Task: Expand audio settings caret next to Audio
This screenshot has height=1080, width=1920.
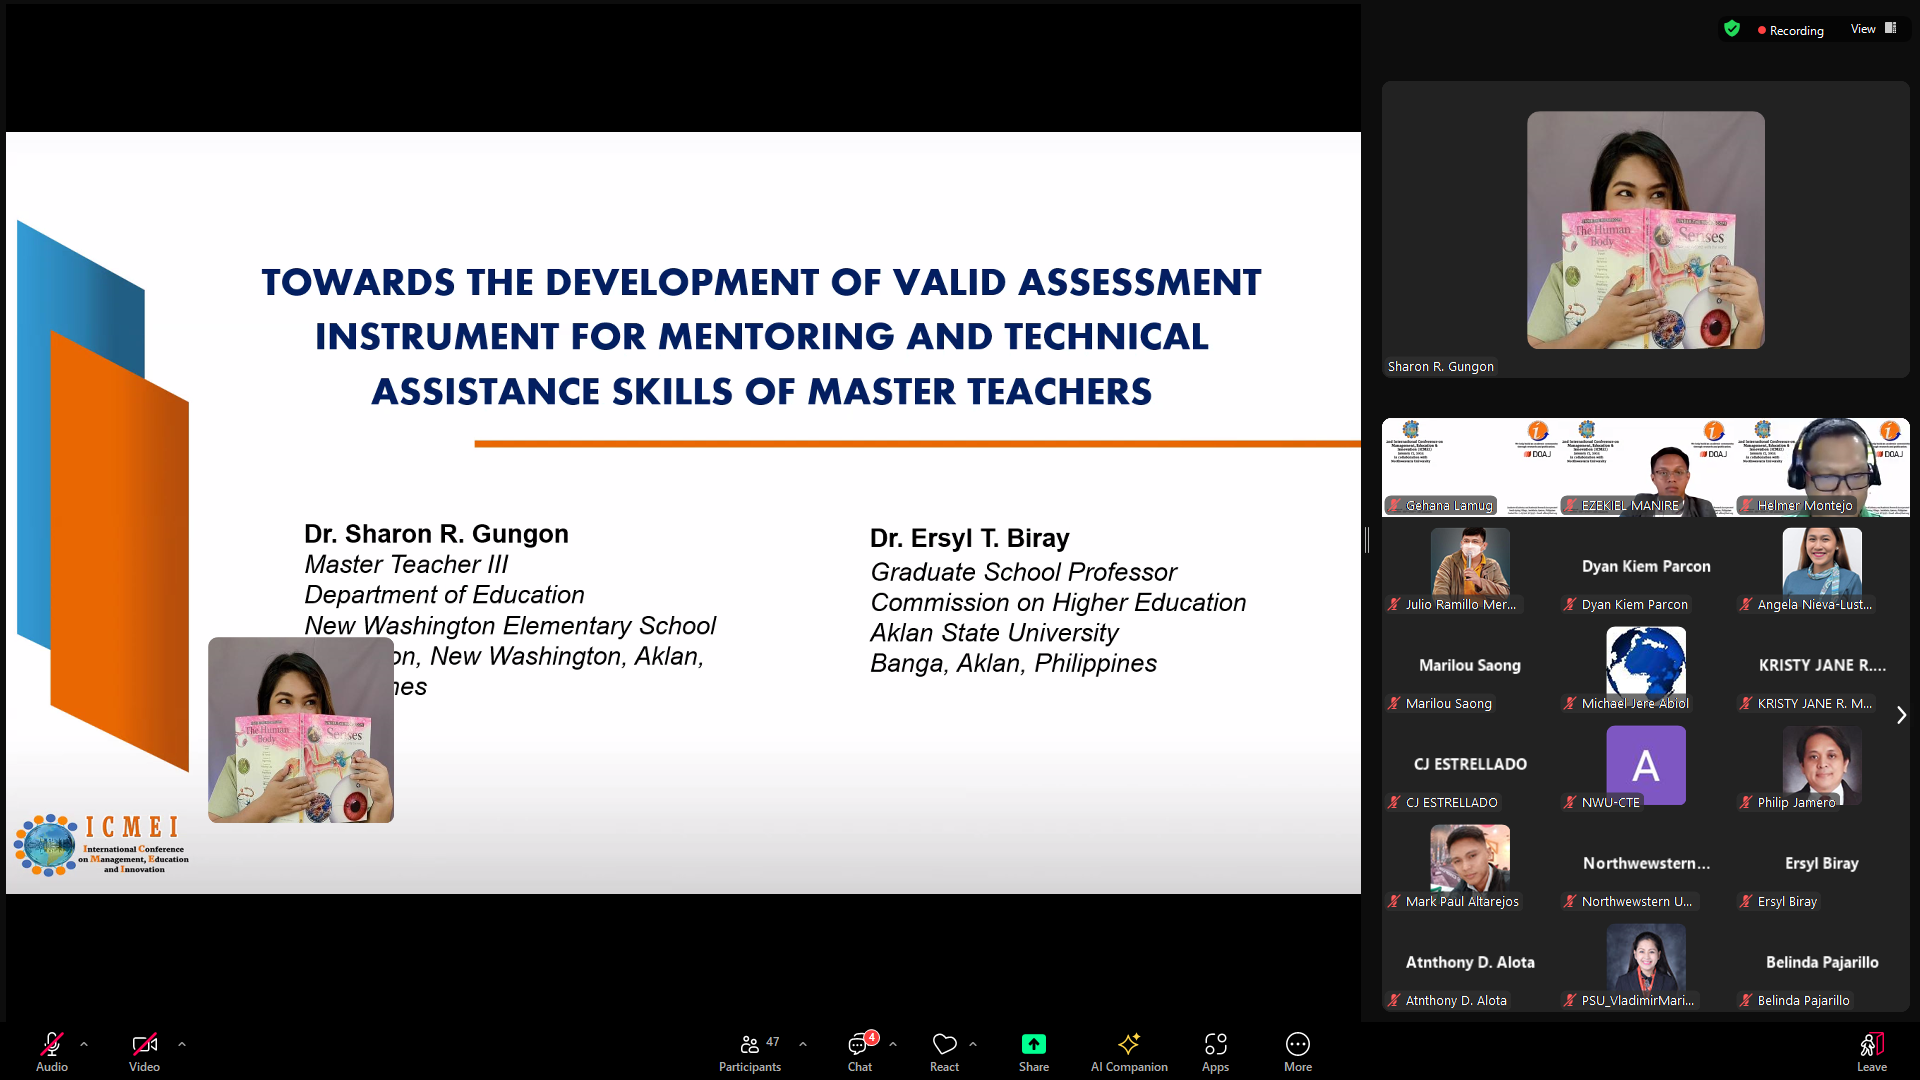Action: (x=84, y=1044)
